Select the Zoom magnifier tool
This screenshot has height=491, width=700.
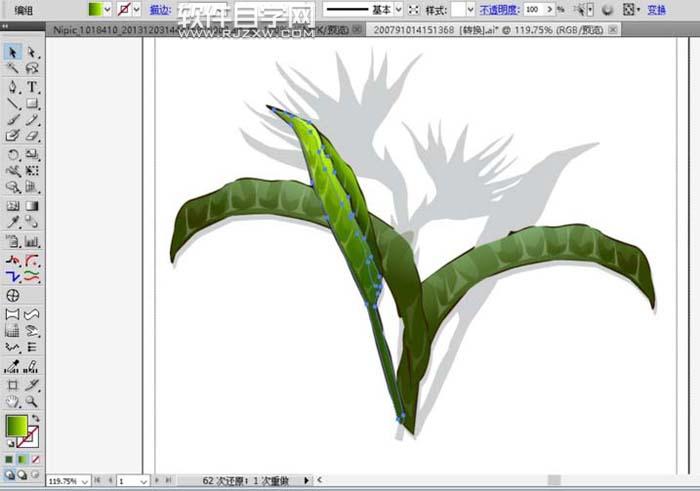[31, 401]
